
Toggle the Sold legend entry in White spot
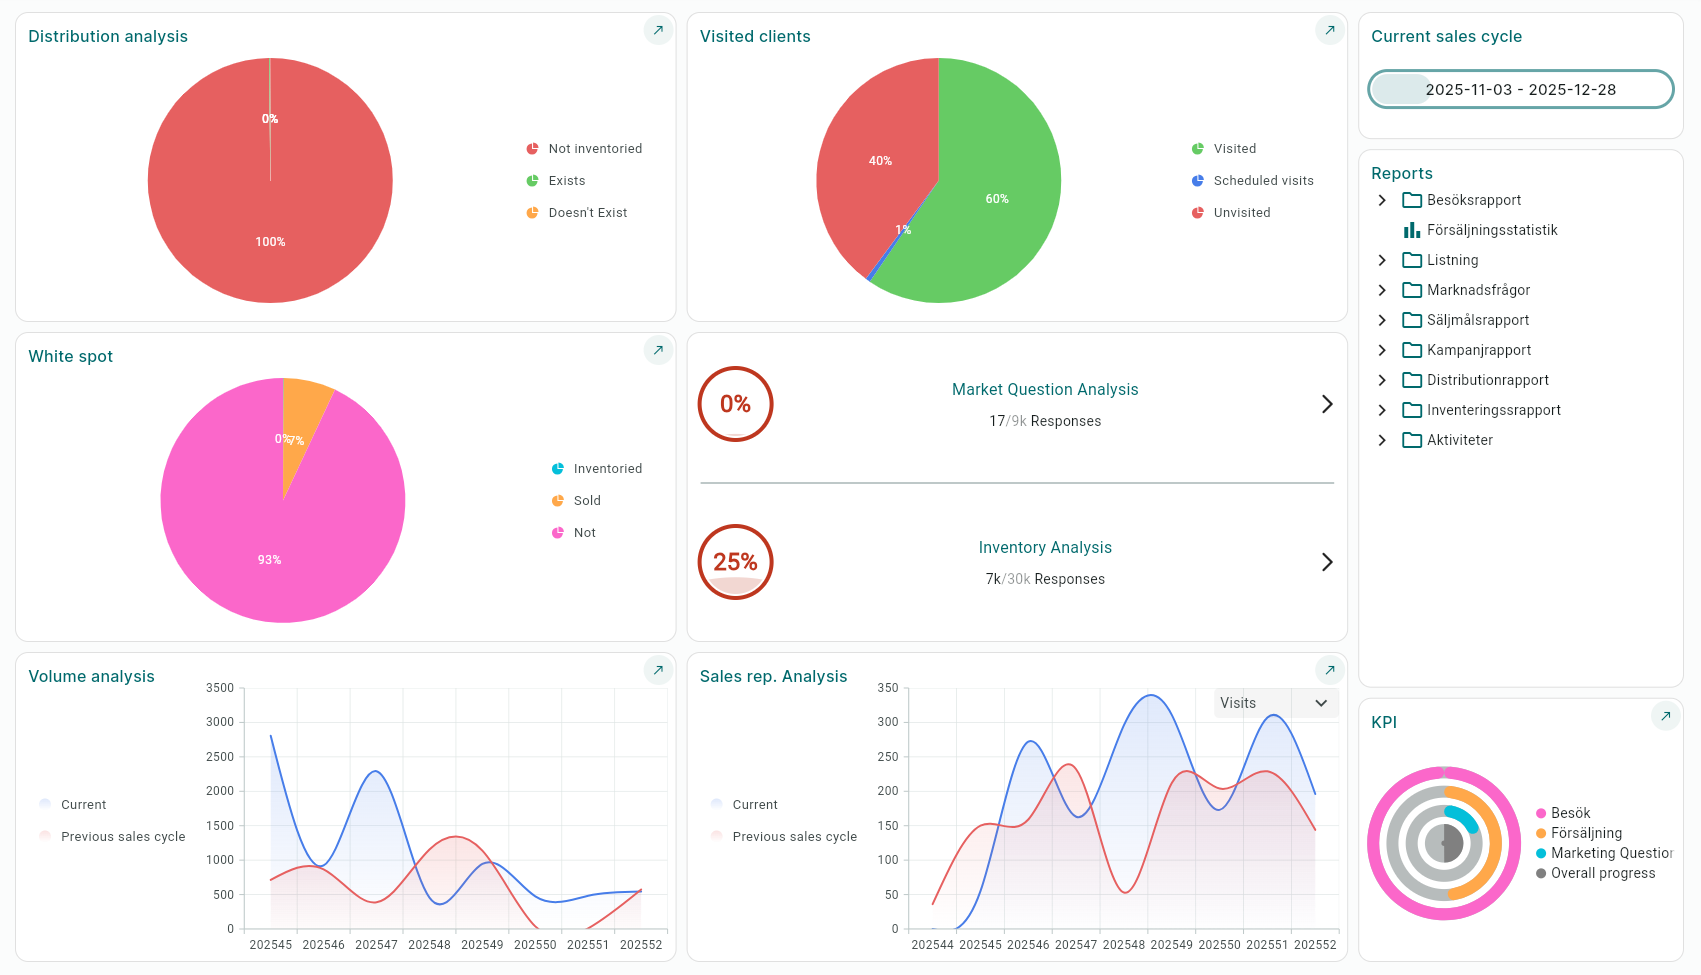576,501
